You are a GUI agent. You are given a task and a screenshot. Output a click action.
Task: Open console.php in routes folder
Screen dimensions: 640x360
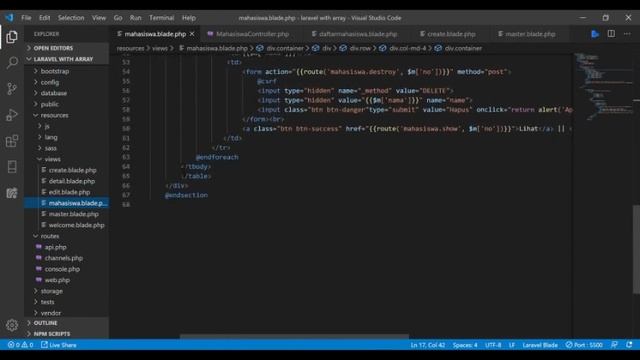pyautogui.click(x=67, y=269)
